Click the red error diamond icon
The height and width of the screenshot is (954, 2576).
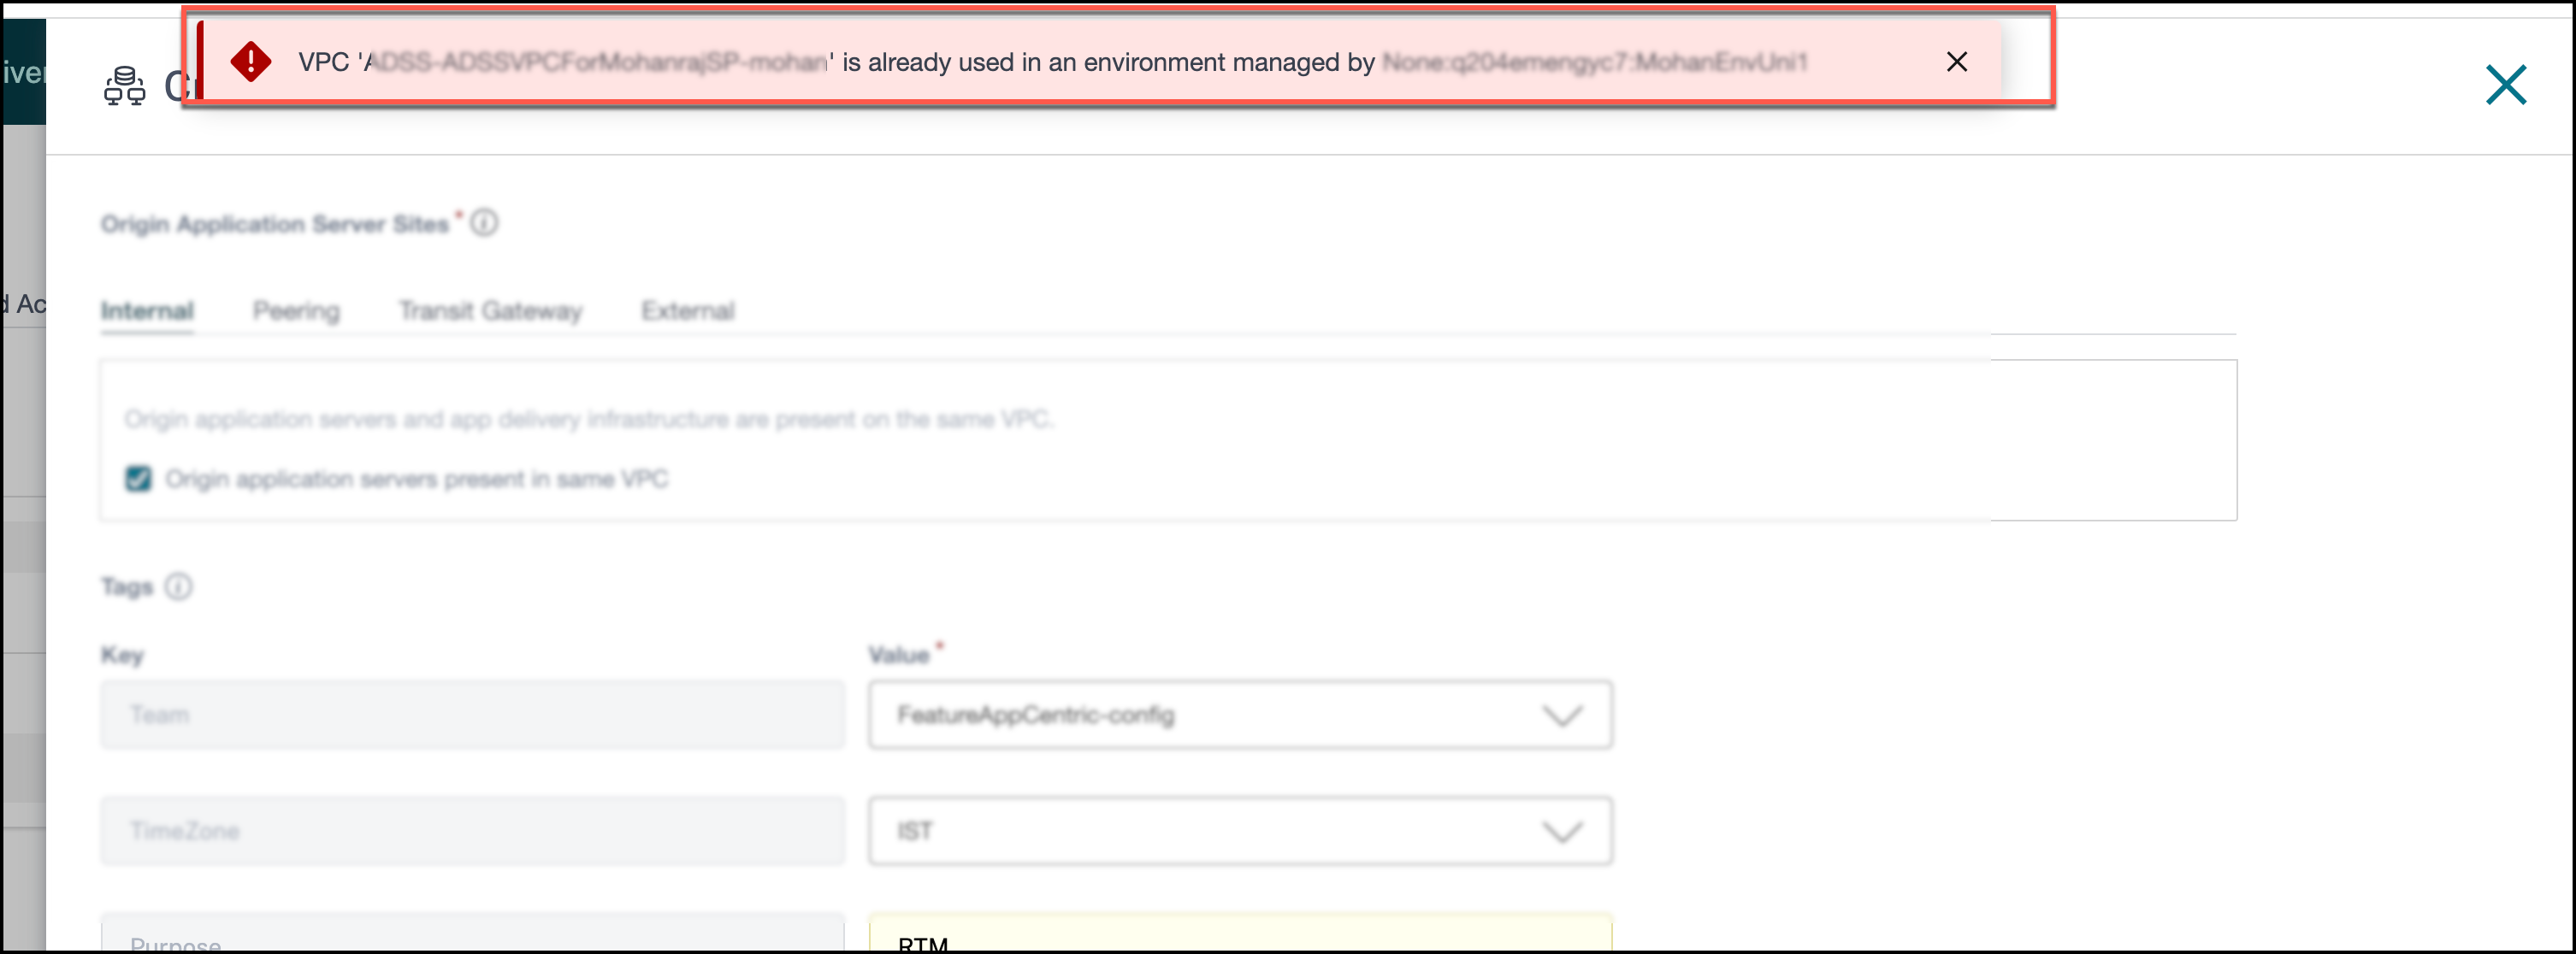pos(251,62)
